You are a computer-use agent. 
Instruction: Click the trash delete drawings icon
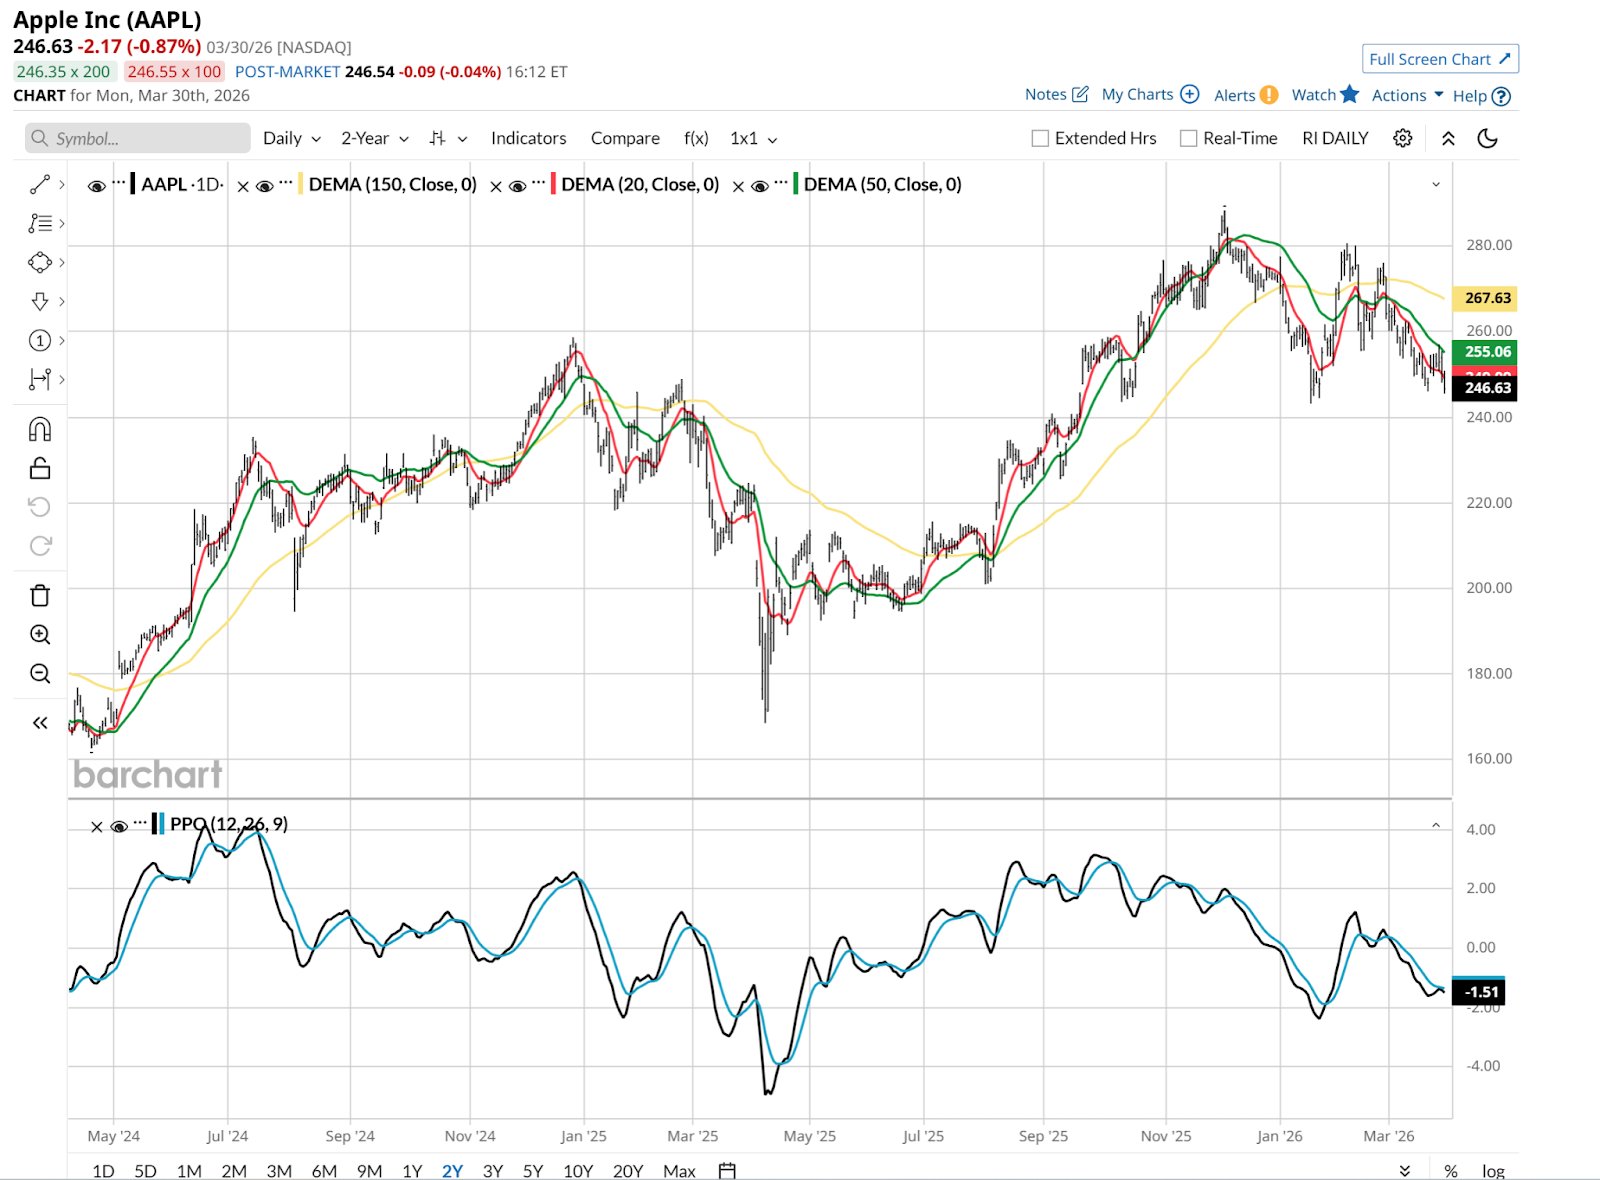(40, 596)
